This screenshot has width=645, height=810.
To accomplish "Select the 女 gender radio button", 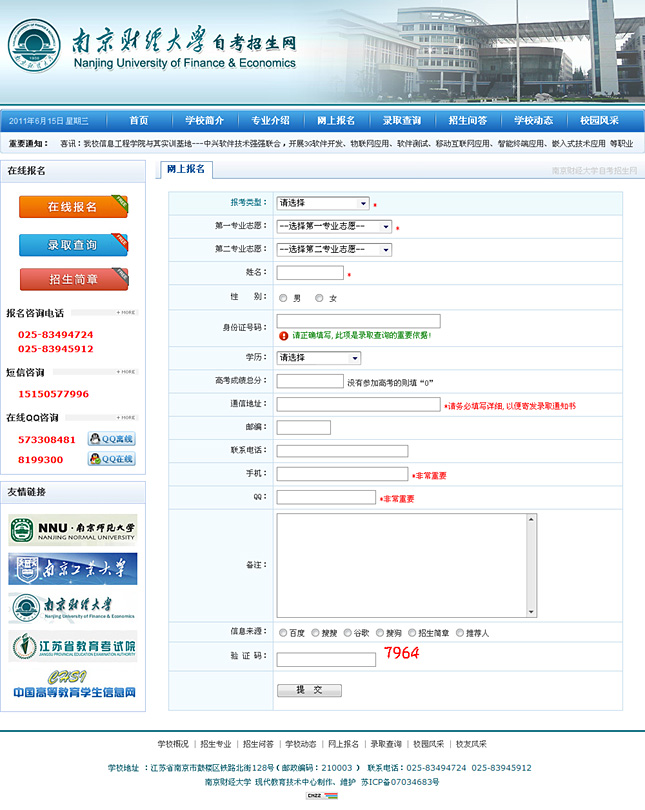I will [319, 298].
